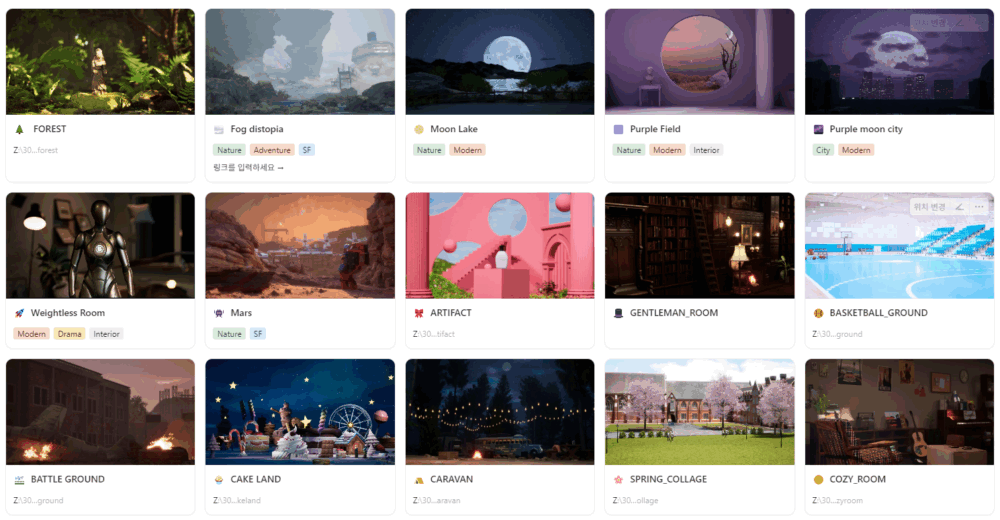The image size is (1000, 520).
Task: Click the rocket icon next to Weightless Room
Action: click(19, 313)
